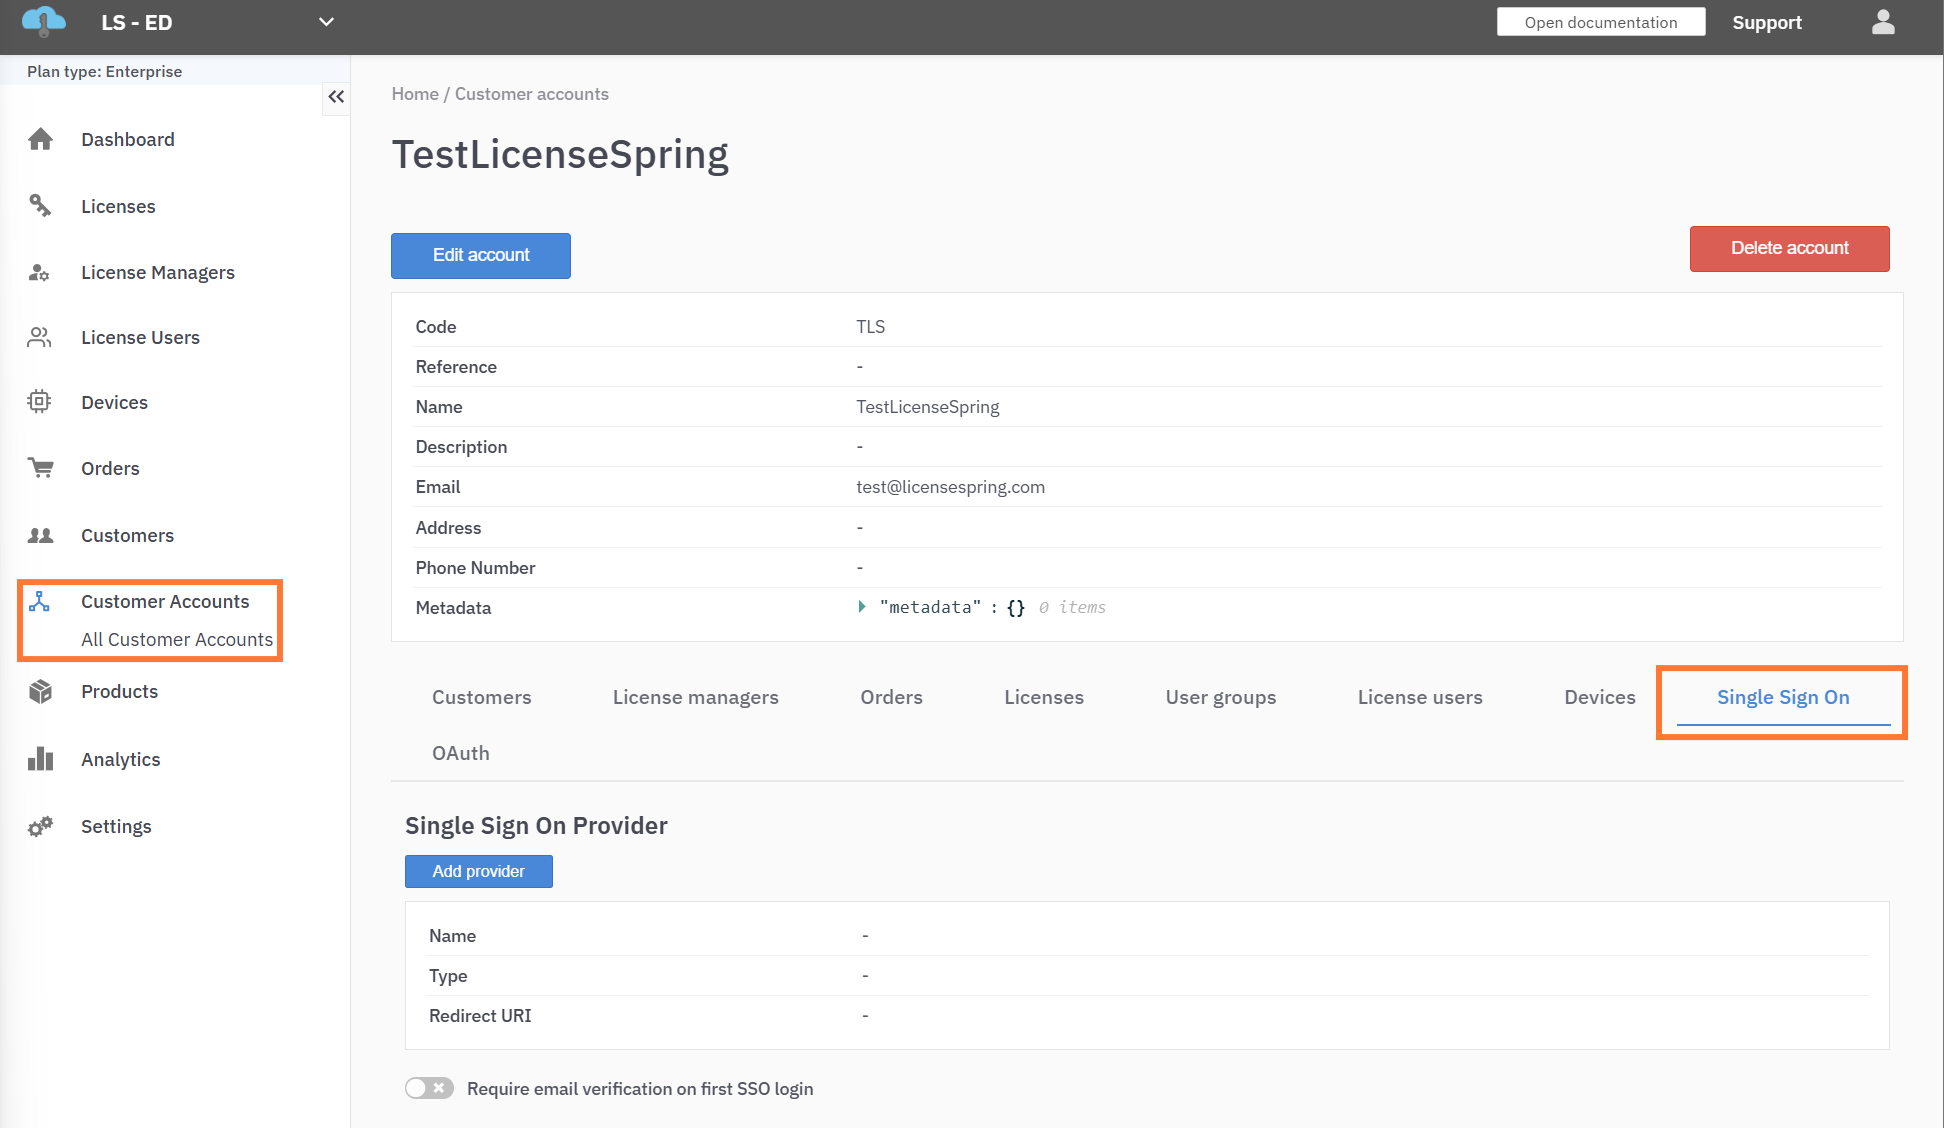Click the Orders shopping cart icon
Viewport: 1944px width, 1128px height.
[x=40, y=468]
